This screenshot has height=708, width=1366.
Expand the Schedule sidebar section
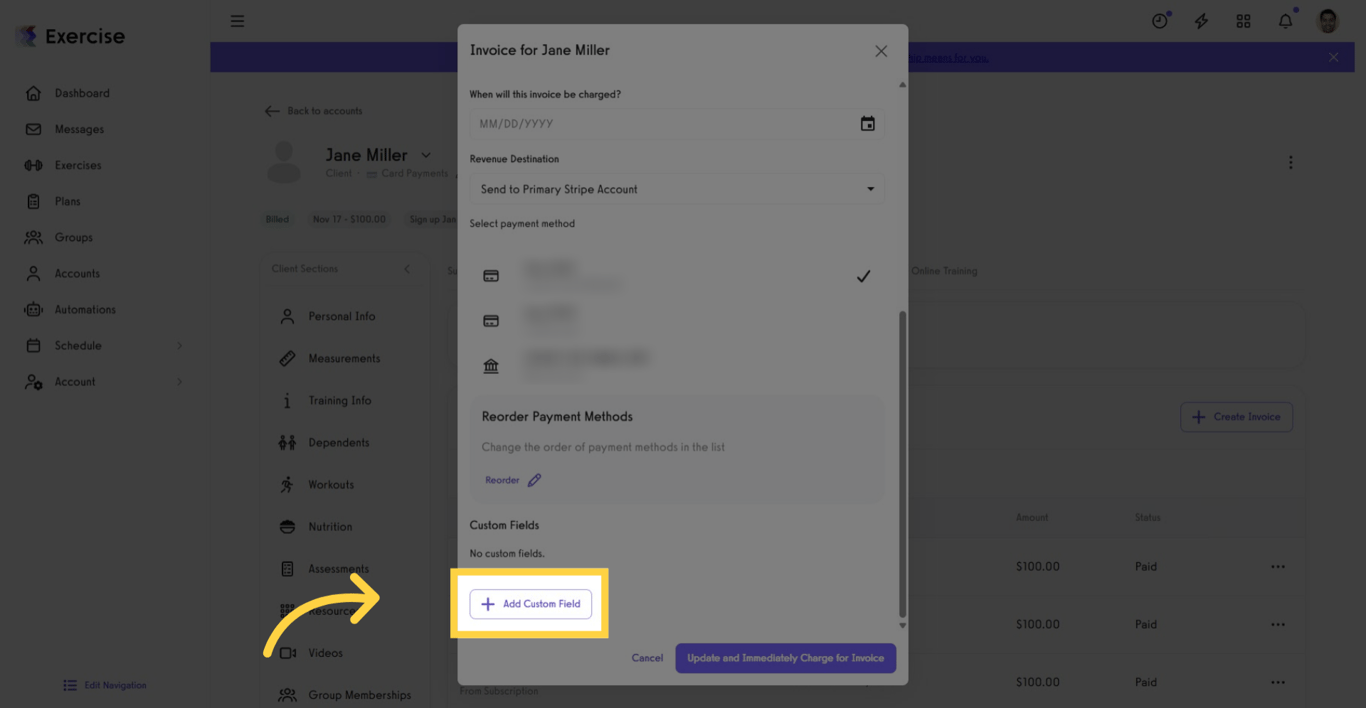pos(100,345)
